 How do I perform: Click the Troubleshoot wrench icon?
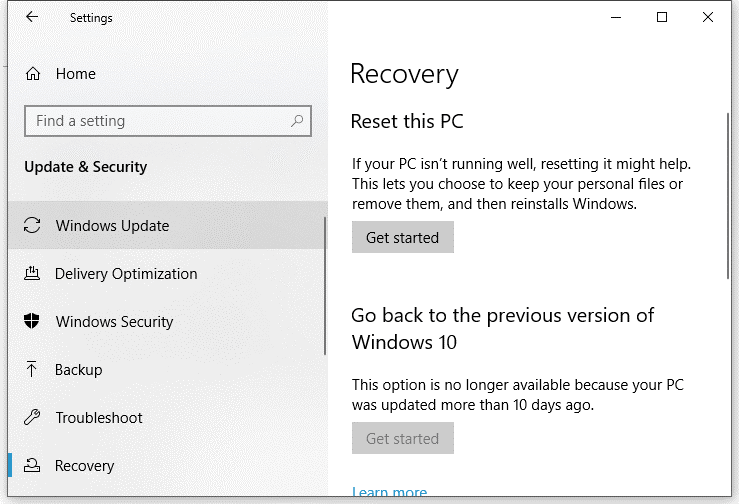pyautogui.click(x=32, y=418)
